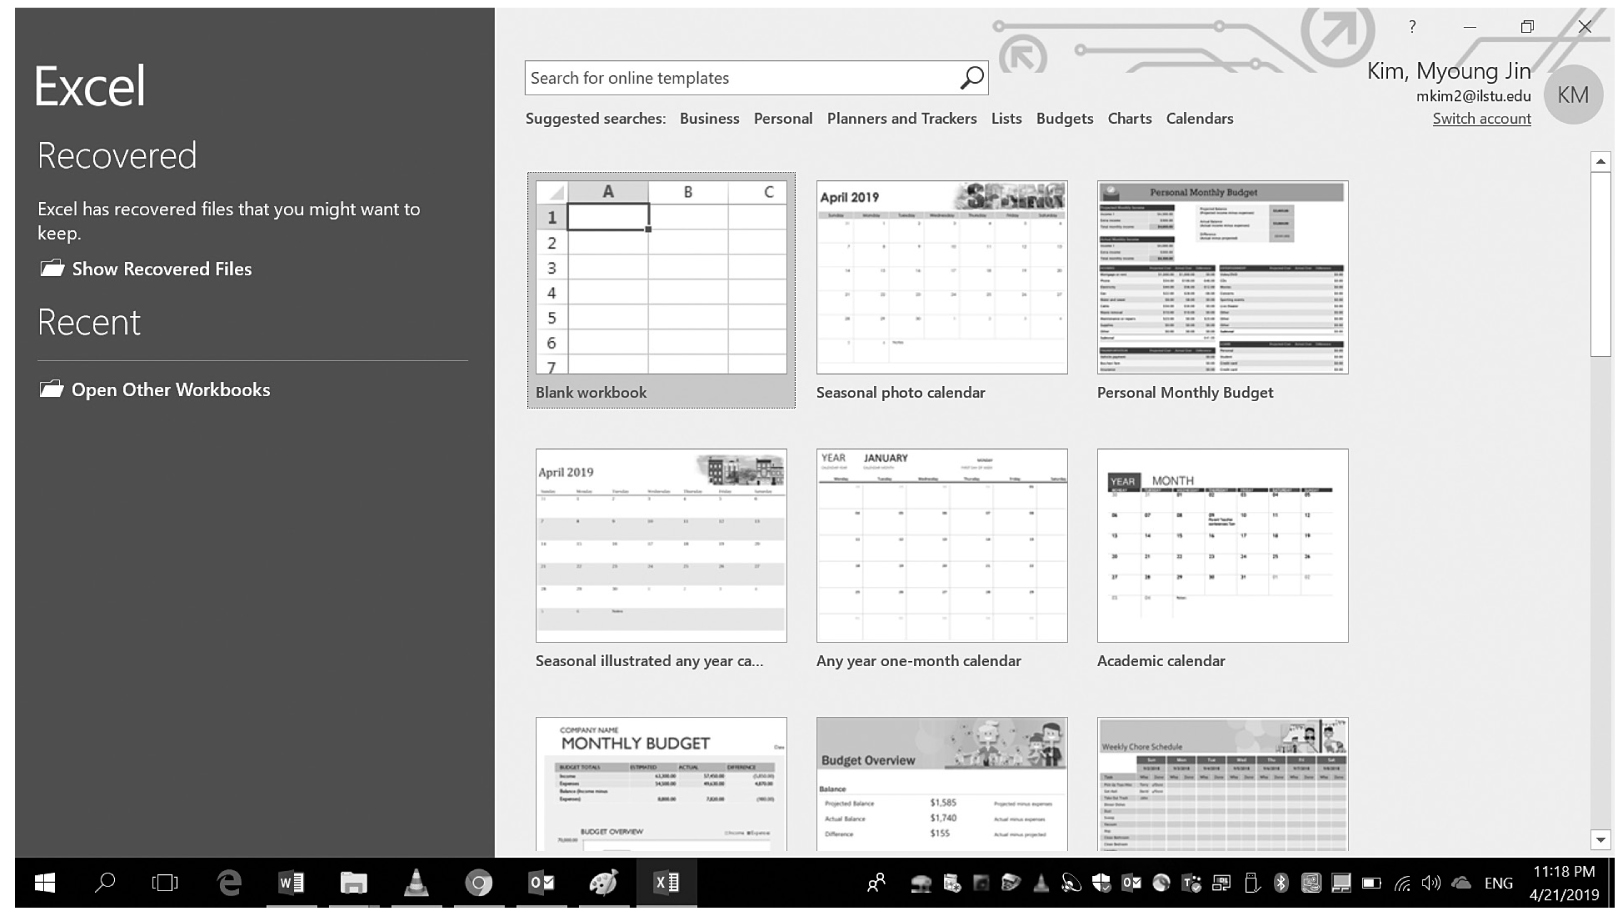Viewport: 1623px width, 912px height.
Task: Open the Seasonal photo calendar template
Action: (941, 290)
